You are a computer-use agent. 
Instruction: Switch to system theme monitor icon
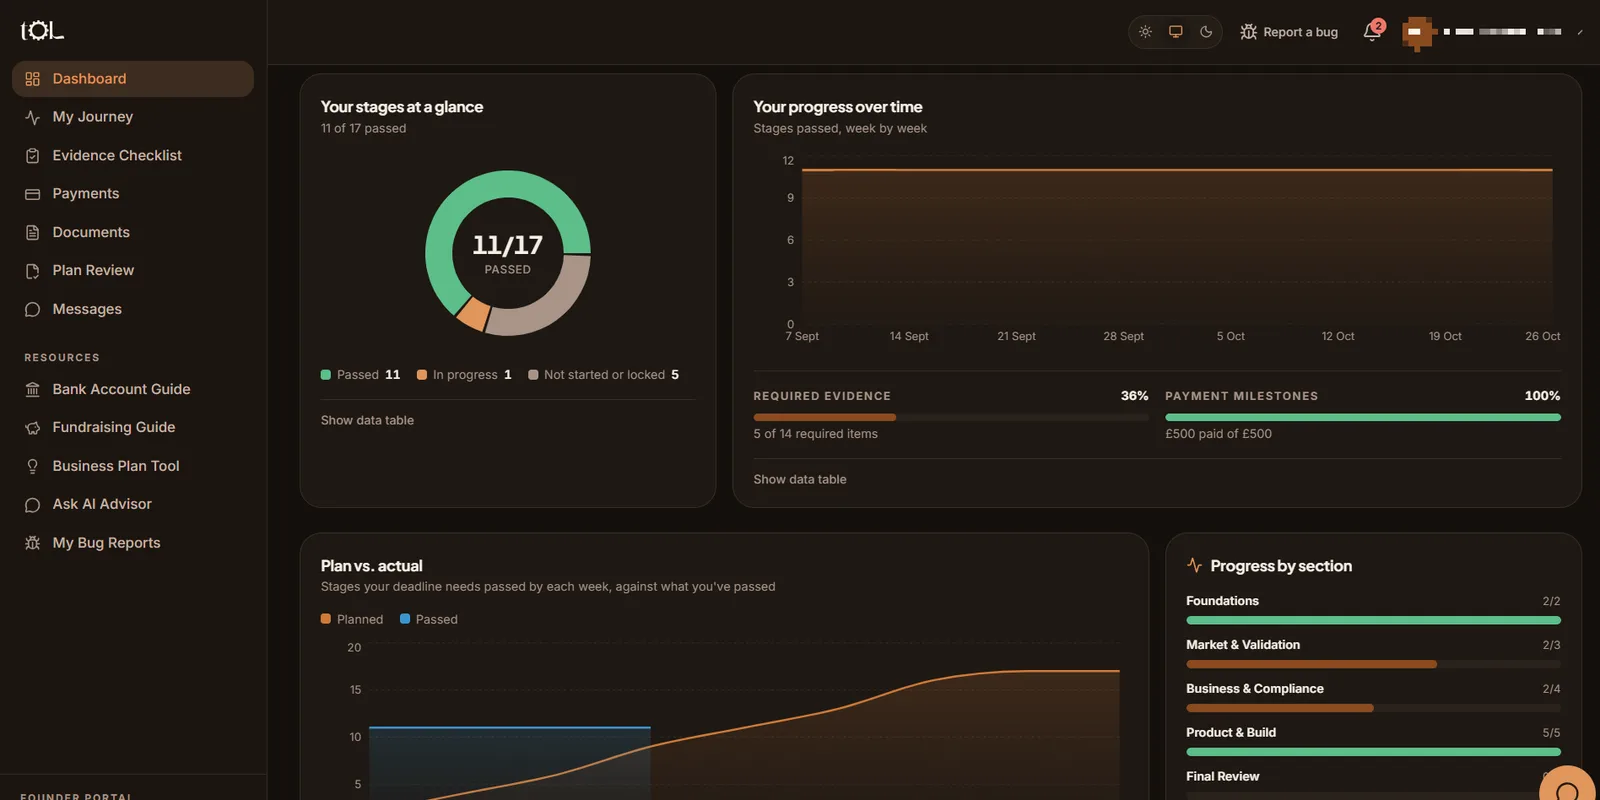click(x=1176, y=32)
